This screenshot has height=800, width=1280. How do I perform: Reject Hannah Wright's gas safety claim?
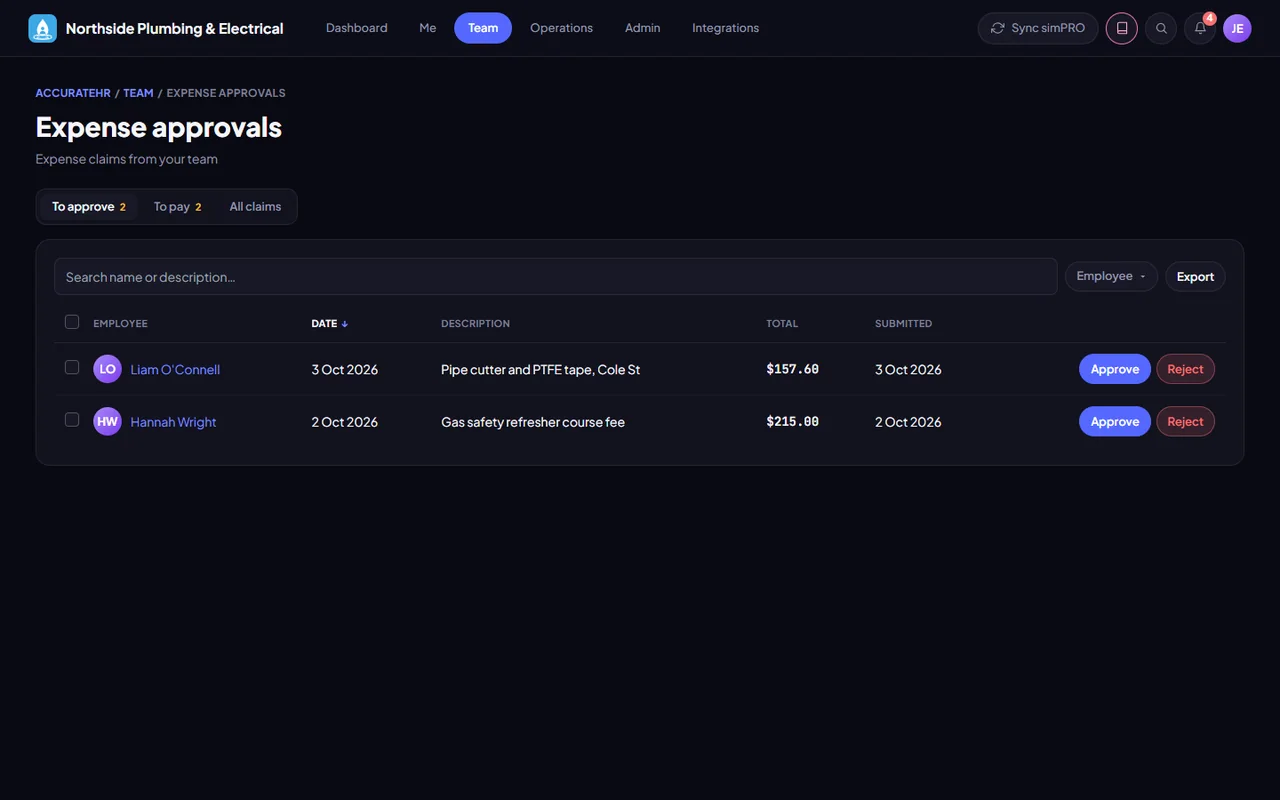(x=1185, y=421)
